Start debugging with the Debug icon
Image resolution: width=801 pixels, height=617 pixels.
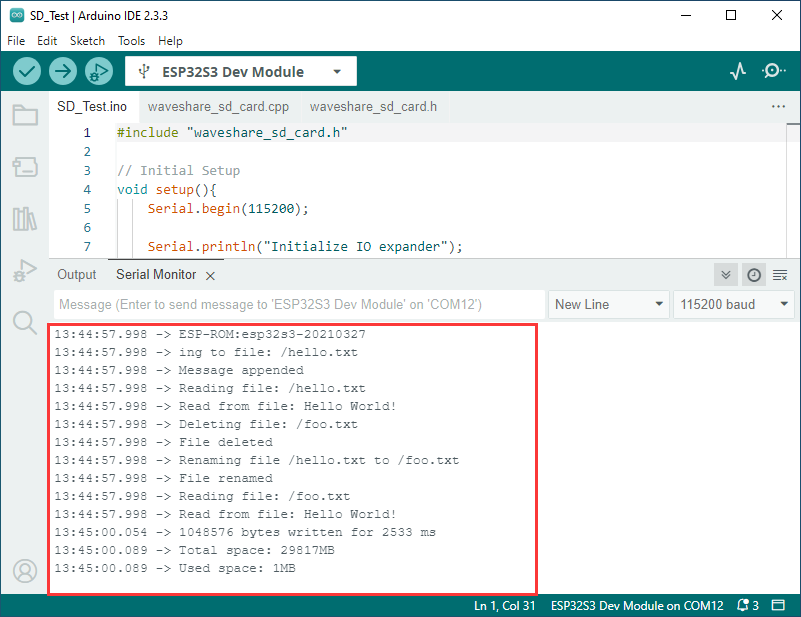coord(98,71)
